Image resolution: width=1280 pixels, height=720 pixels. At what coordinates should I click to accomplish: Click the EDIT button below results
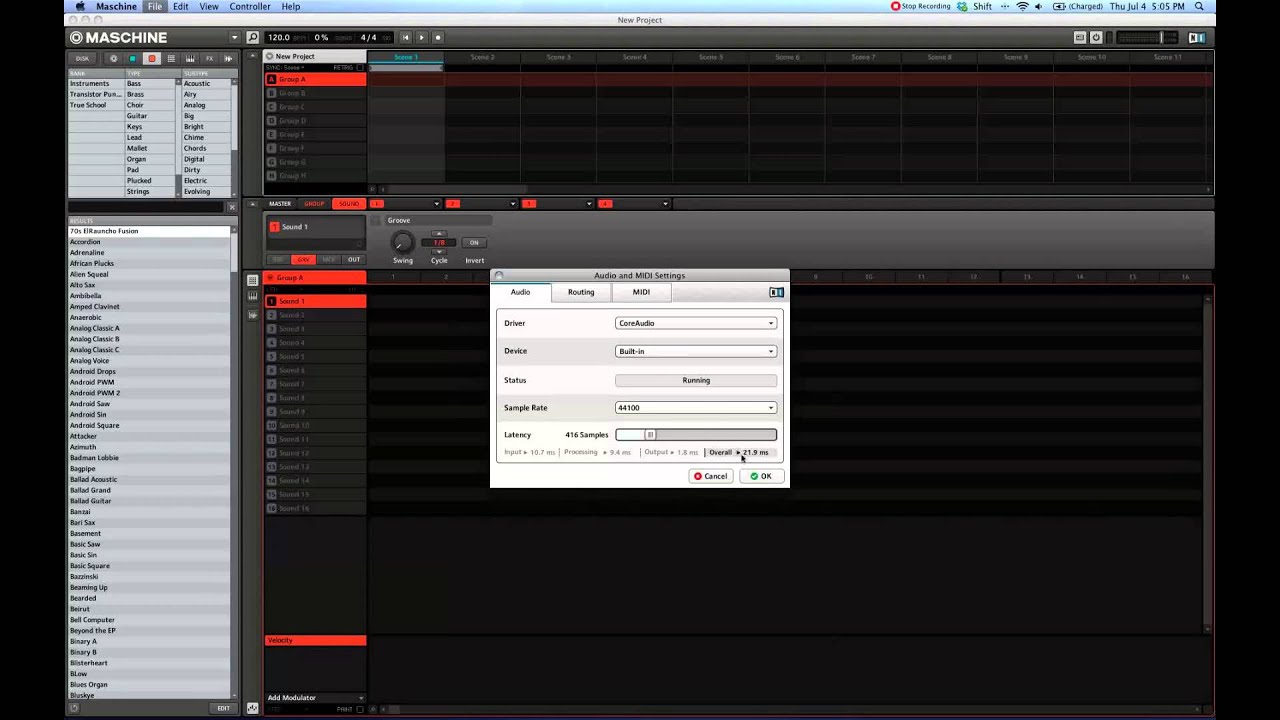pyautogui.click(x=223, y=708)
